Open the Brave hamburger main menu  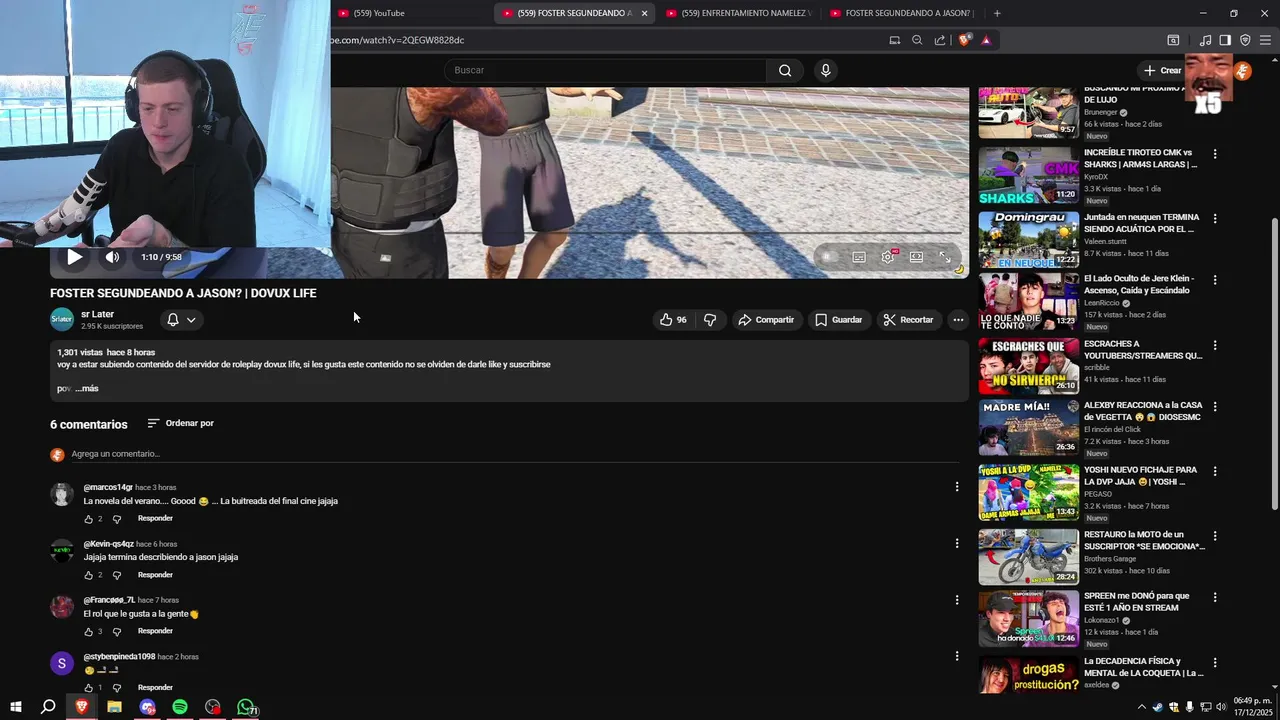[1265, 40]
